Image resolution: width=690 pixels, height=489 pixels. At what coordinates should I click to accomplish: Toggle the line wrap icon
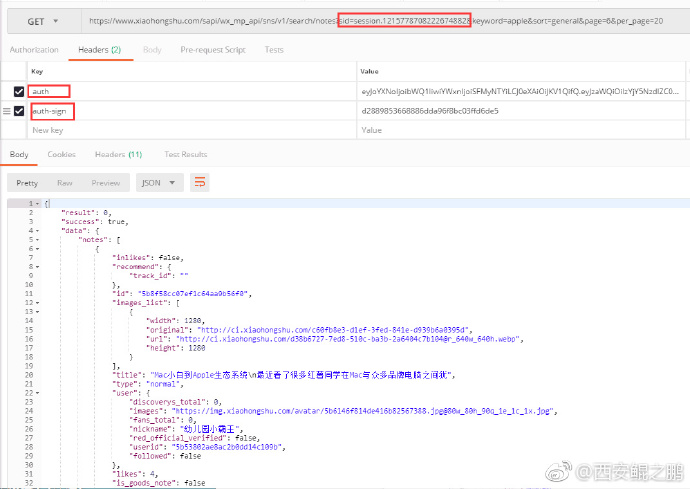199,183
